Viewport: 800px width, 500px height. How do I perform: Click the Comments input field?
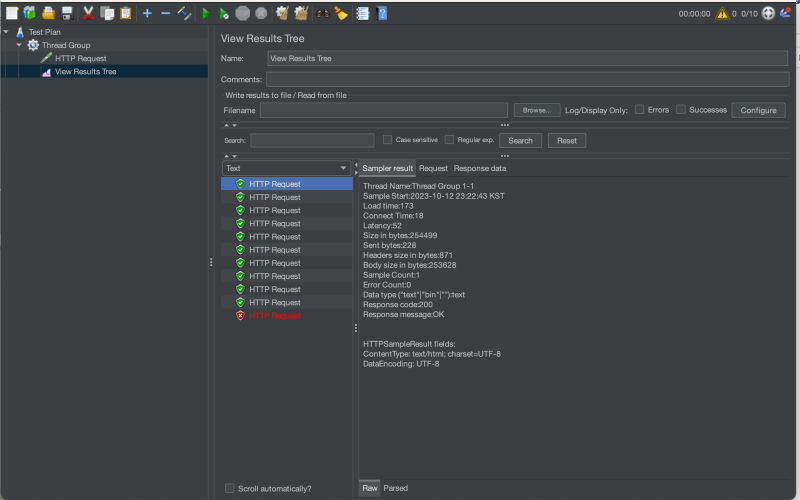[528, 79]
